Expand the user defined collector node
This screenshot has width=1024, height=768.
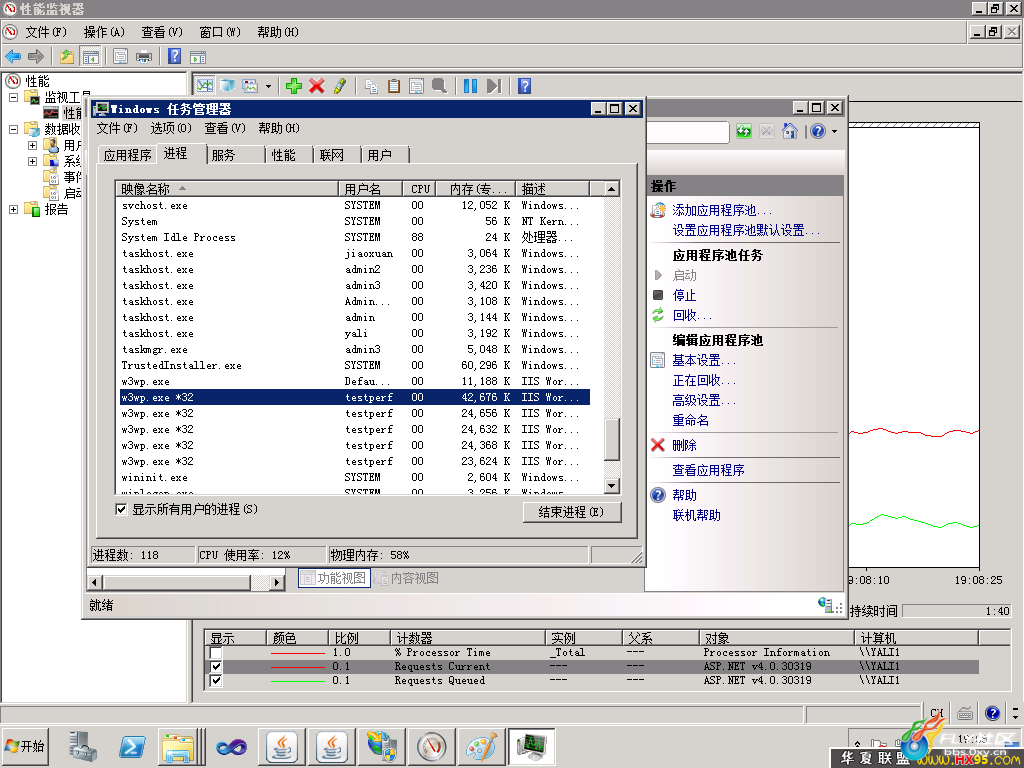tap(32, 145)
